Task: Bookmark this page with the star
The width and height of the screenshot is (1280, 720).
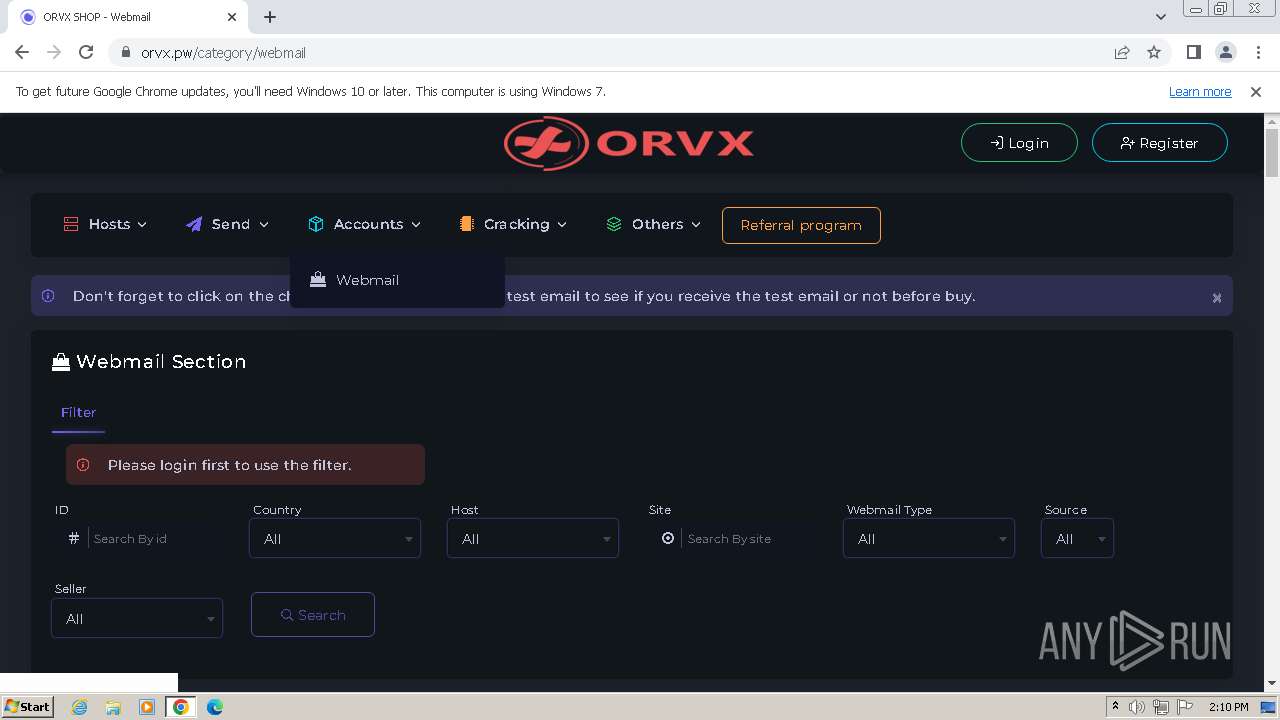Action: pos(1154,52)
